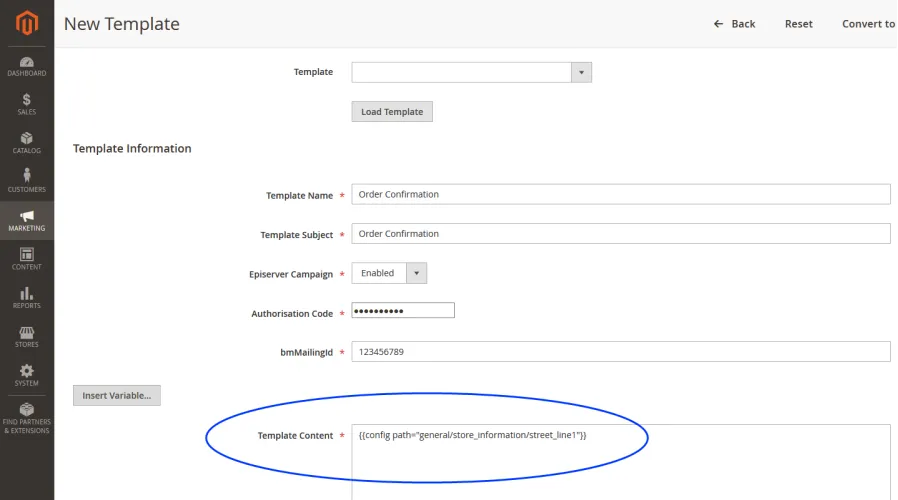Expand the Template dropdown arrow
This screenshot has width=898, height=500.
[x=581, y=73]
